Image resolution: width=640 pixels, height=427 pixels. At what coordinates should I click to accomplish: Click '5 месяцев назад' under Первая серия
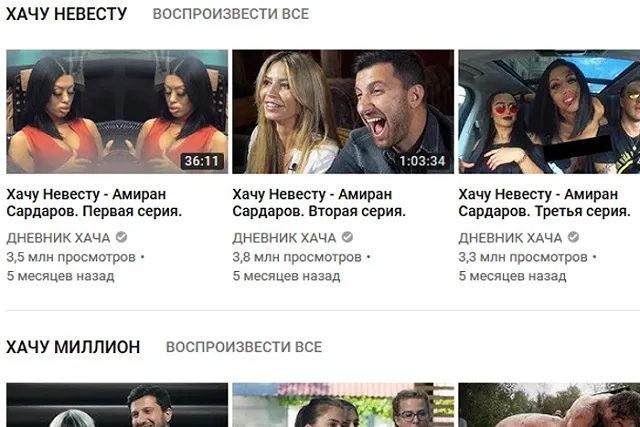[x=60, y=276]
